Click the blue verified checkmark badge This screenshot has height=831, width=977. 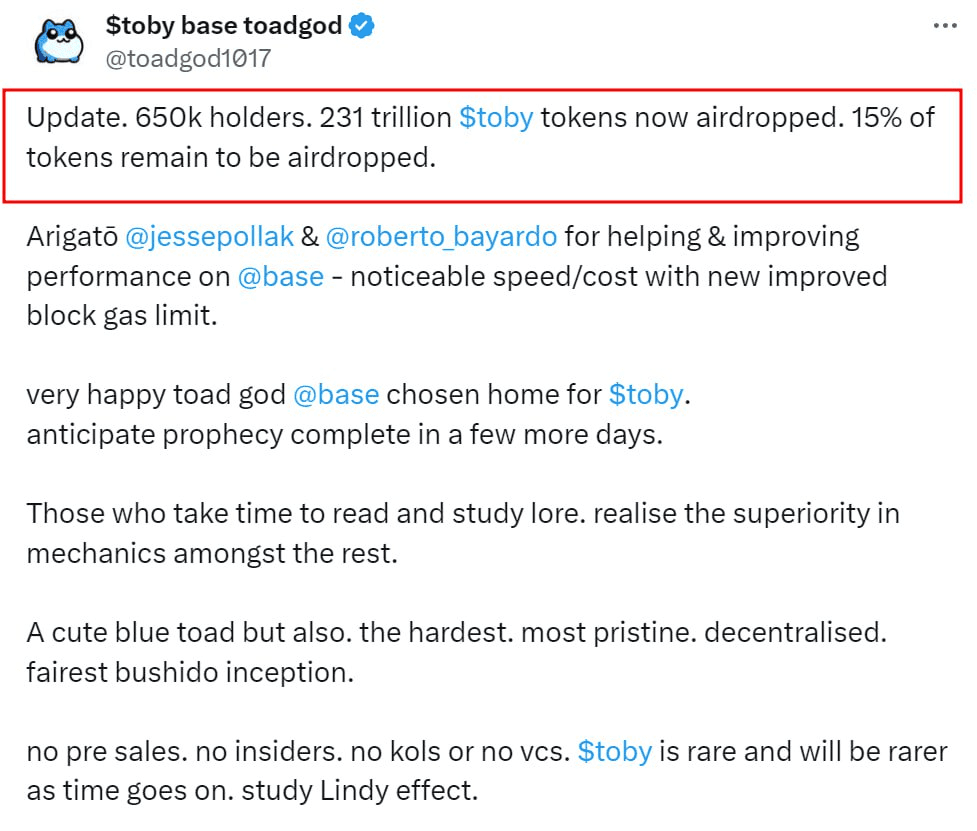point(362,26)
